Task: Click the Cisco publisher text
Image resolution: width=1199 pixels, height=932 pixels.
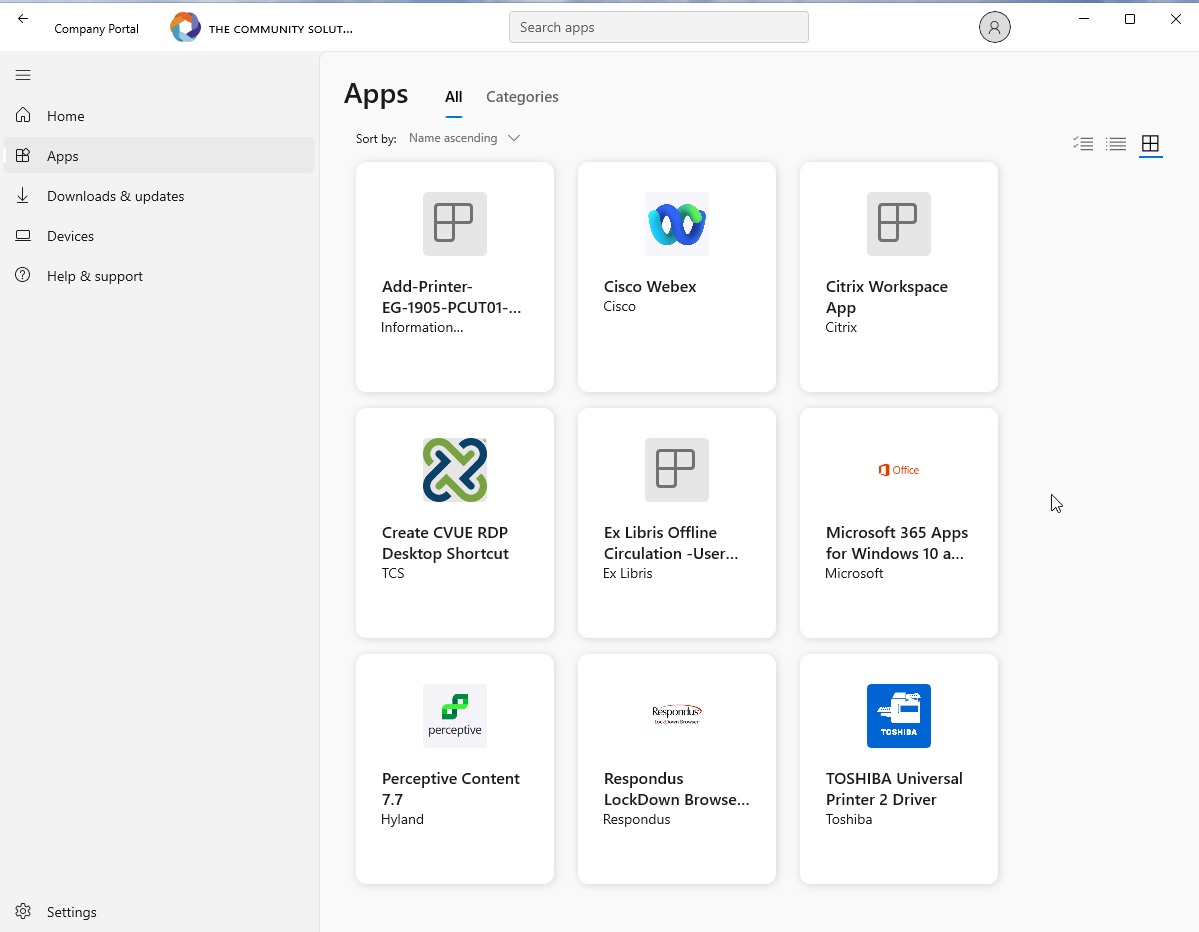Action: 619,307
